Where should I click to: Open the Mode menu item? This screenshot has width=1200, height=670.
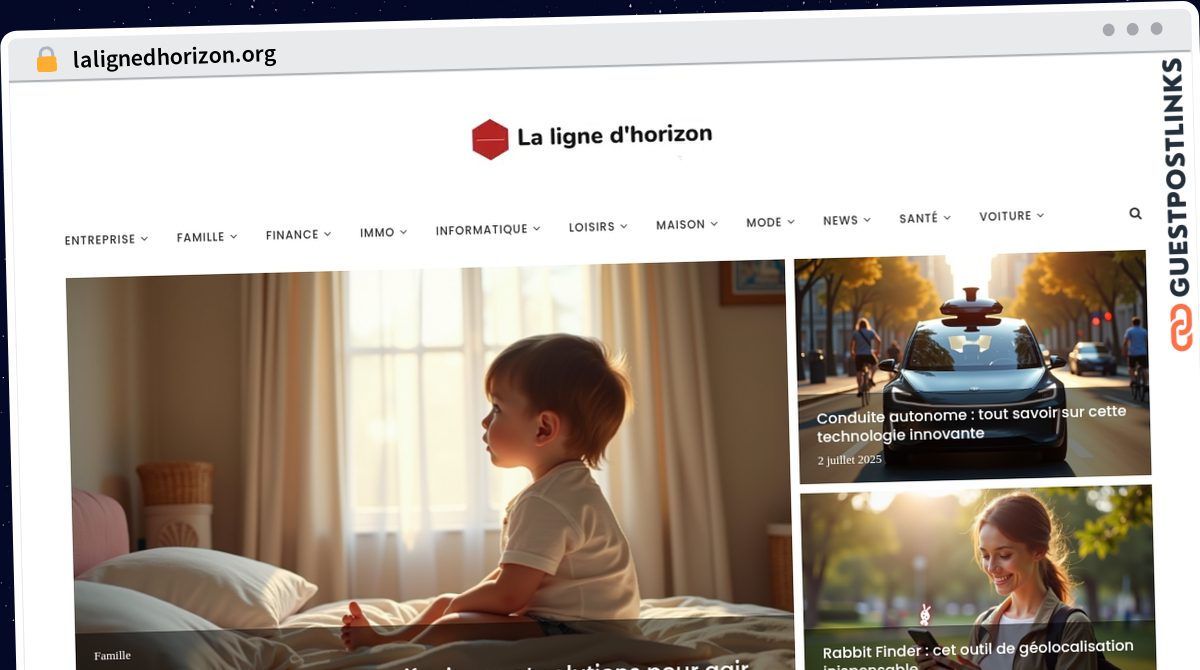[x=770, y=222]
